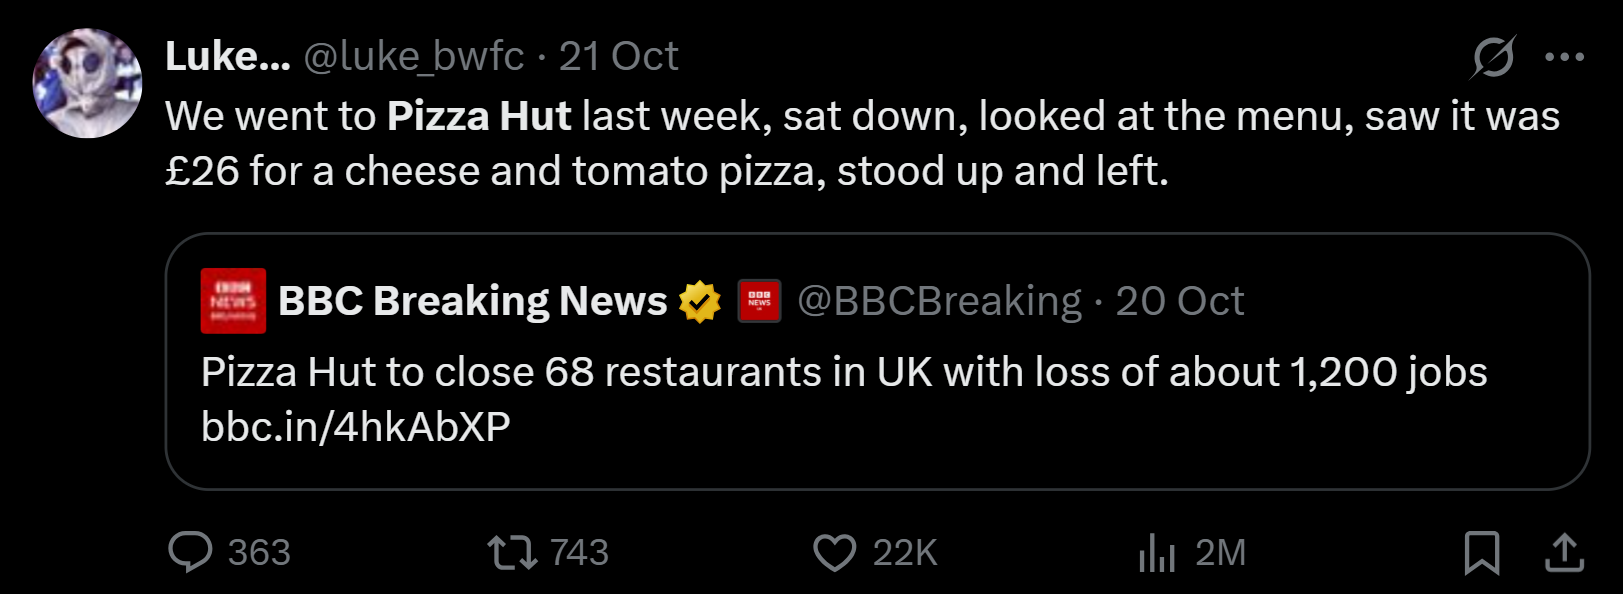This screenshot has width=1623, height=594.
Task: Click the 22K likes count
Action: point(905,553)
